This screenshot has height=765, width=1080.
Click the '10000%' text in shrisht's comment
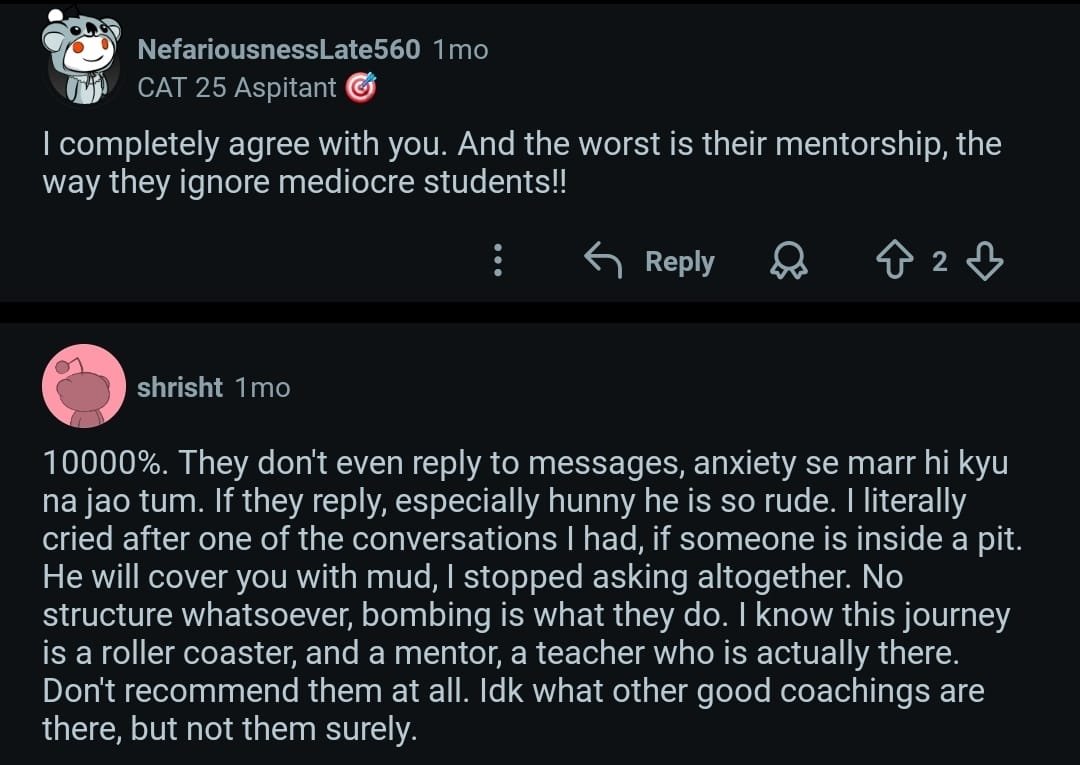[104, 463]
